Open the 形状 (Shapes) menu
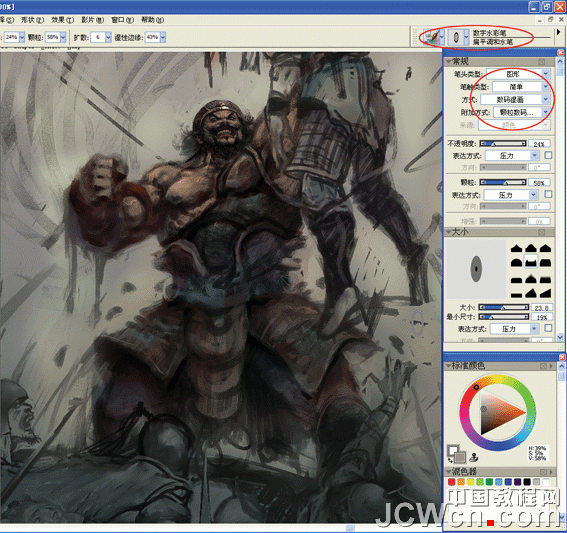567x533 pixels. (x=33, y=20)
